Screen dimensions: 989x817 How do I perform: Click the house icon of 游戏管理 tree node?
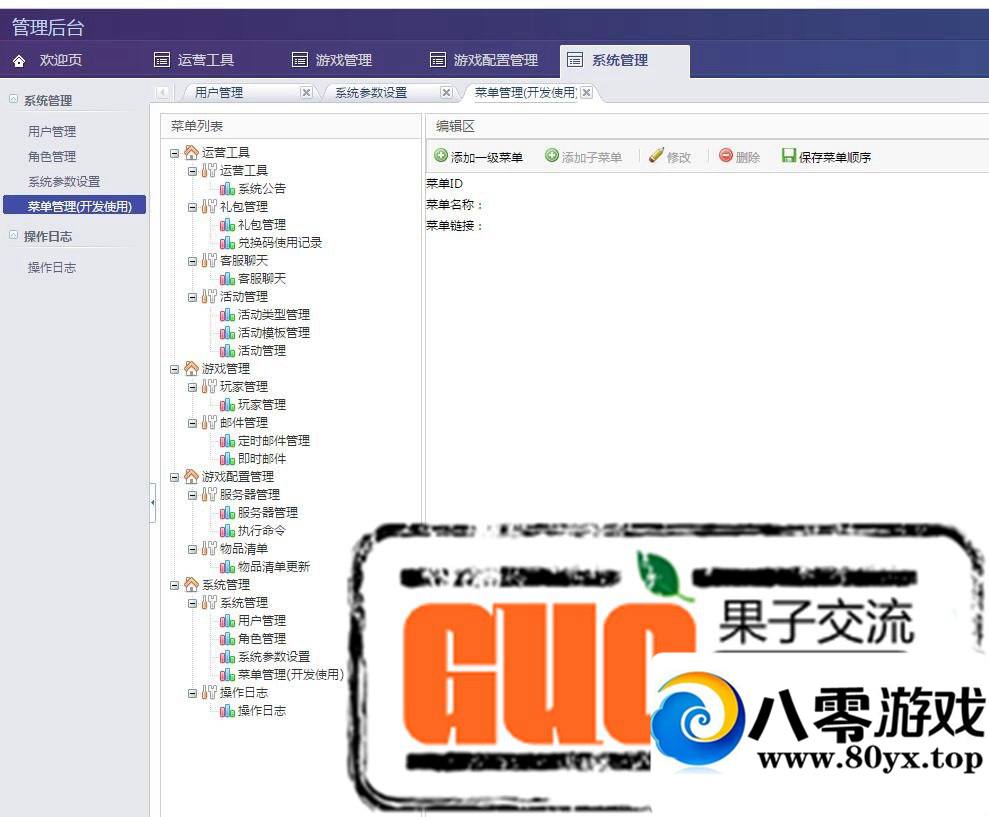191,368
